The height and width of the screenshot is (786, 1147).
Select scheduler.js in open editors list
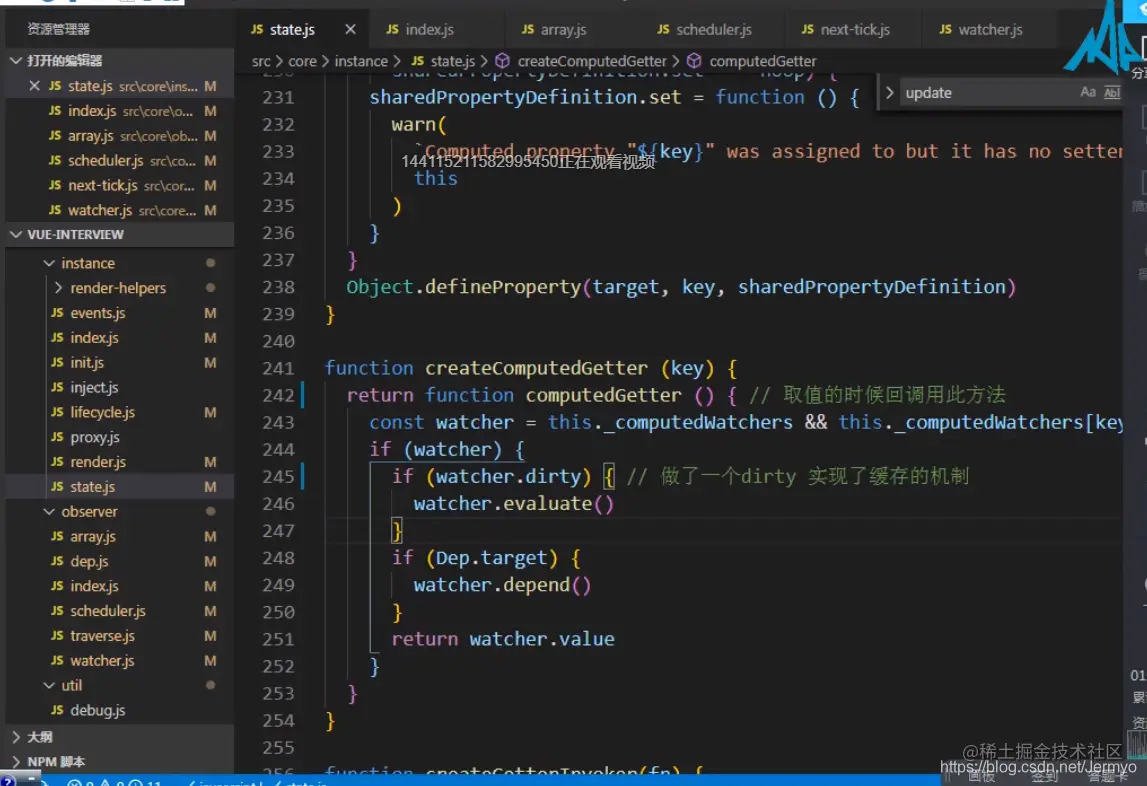119,160
